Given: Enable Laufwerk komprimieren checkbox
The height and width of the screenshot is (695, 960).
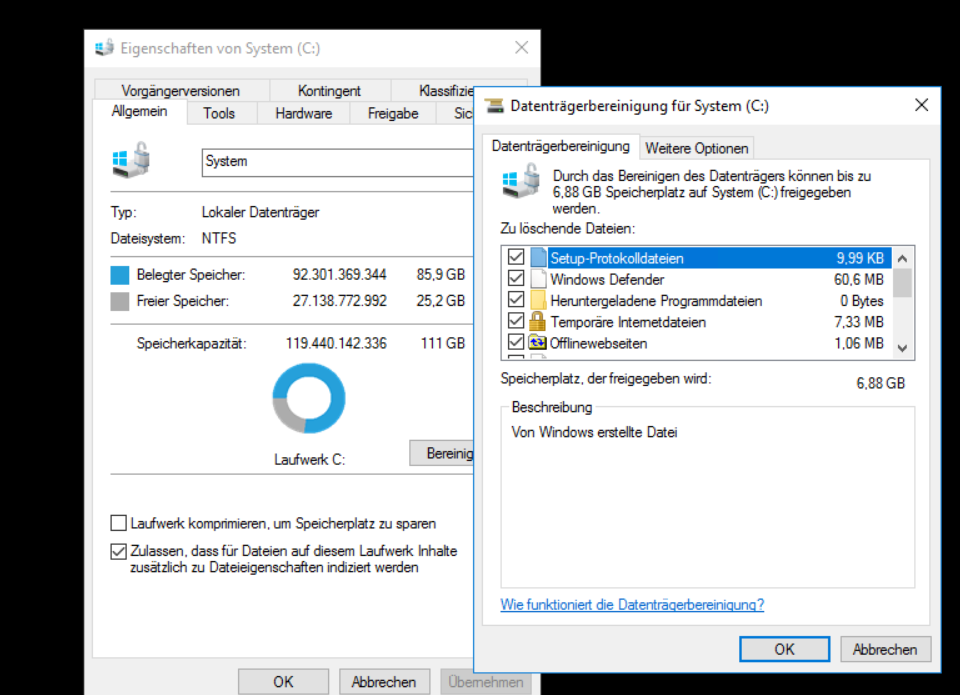Looking at the screenshot, I should tap(118, 523).
